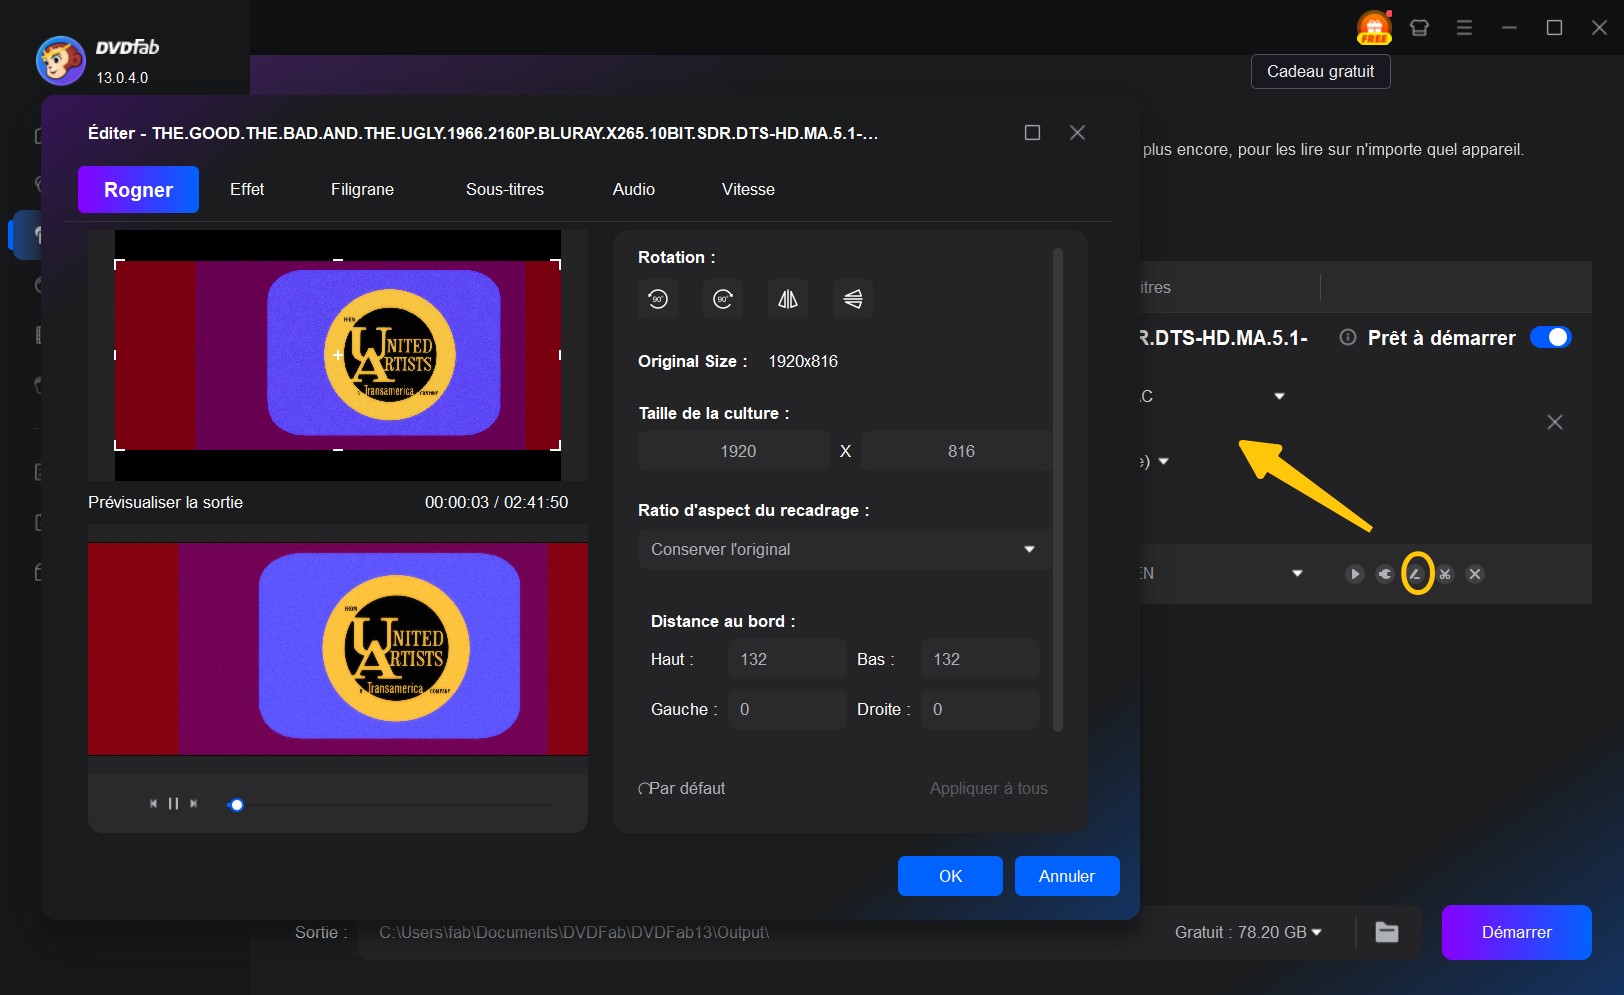Viewport: 1624px width, 995px height.
Task: Flip video vertically
Action: pos(853,299)
